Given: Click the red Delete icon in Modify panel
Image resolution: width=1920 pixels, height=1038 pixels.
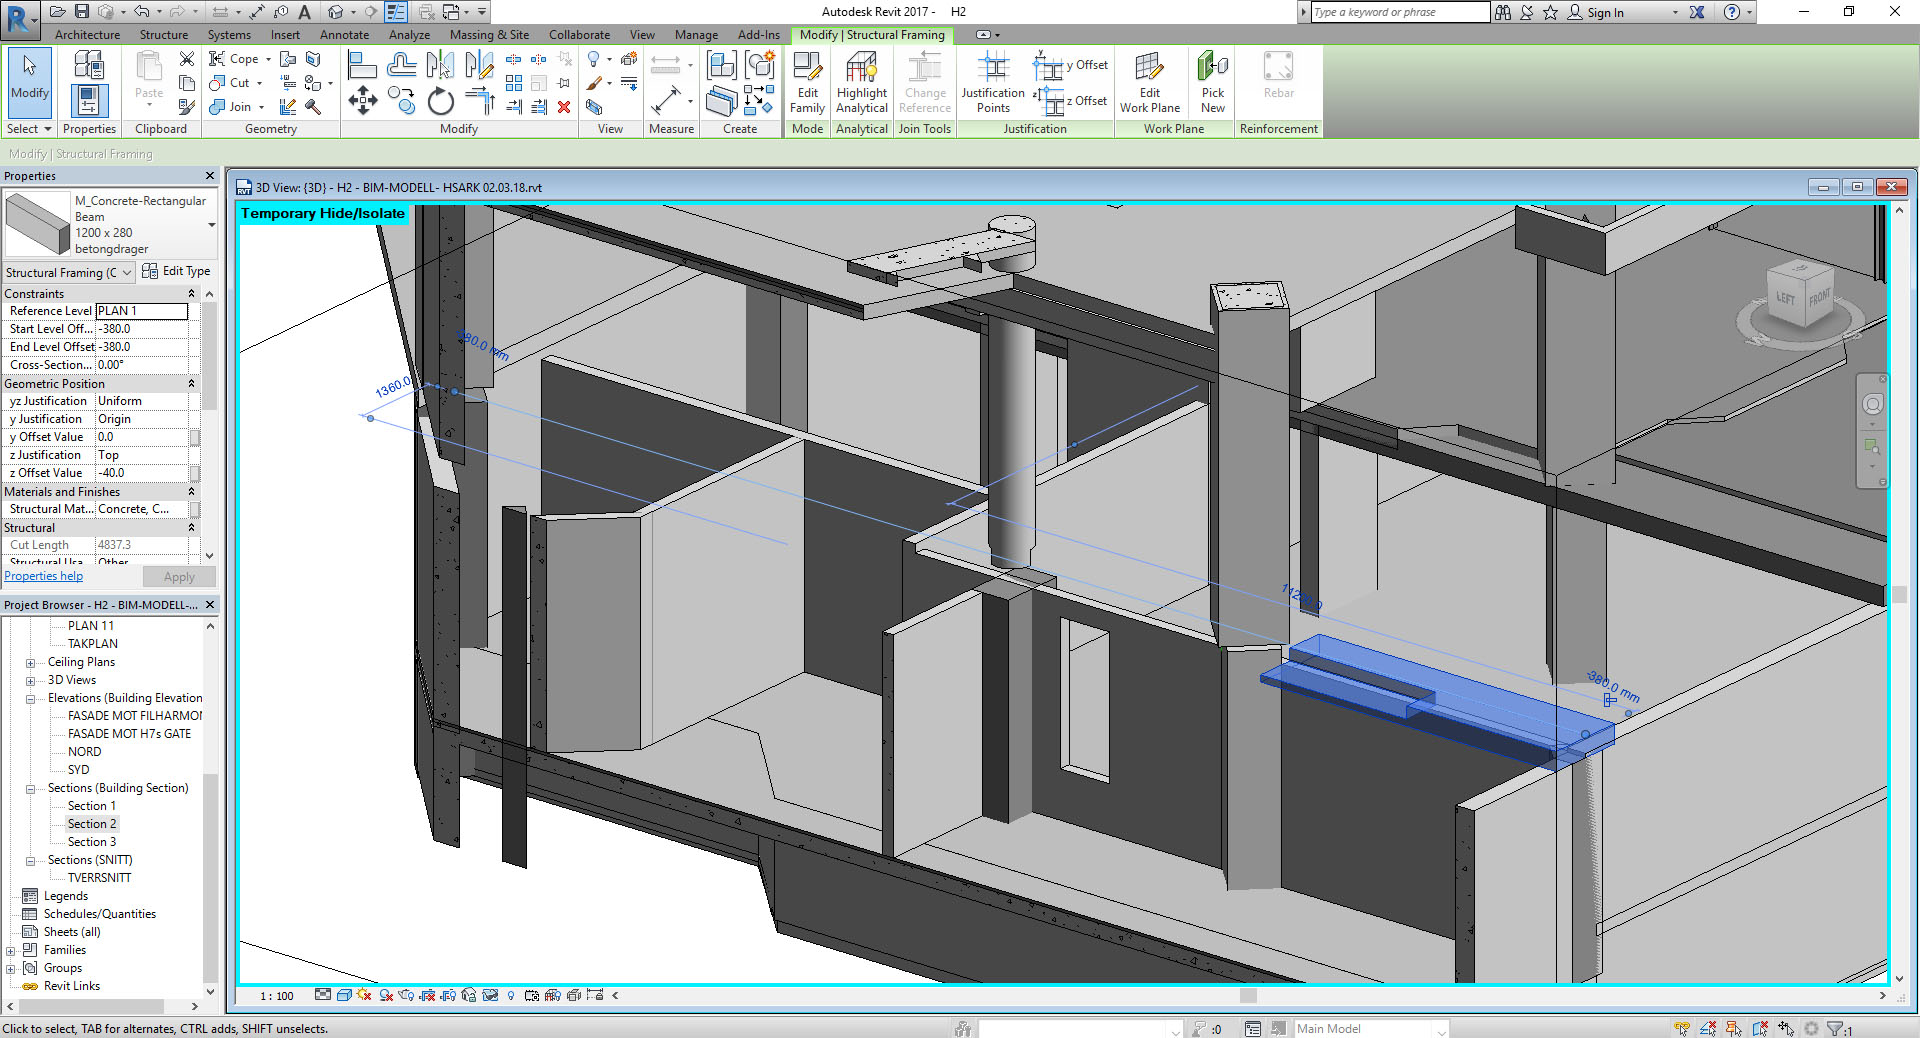Looking at the screenshot, I should pos(564,107).
